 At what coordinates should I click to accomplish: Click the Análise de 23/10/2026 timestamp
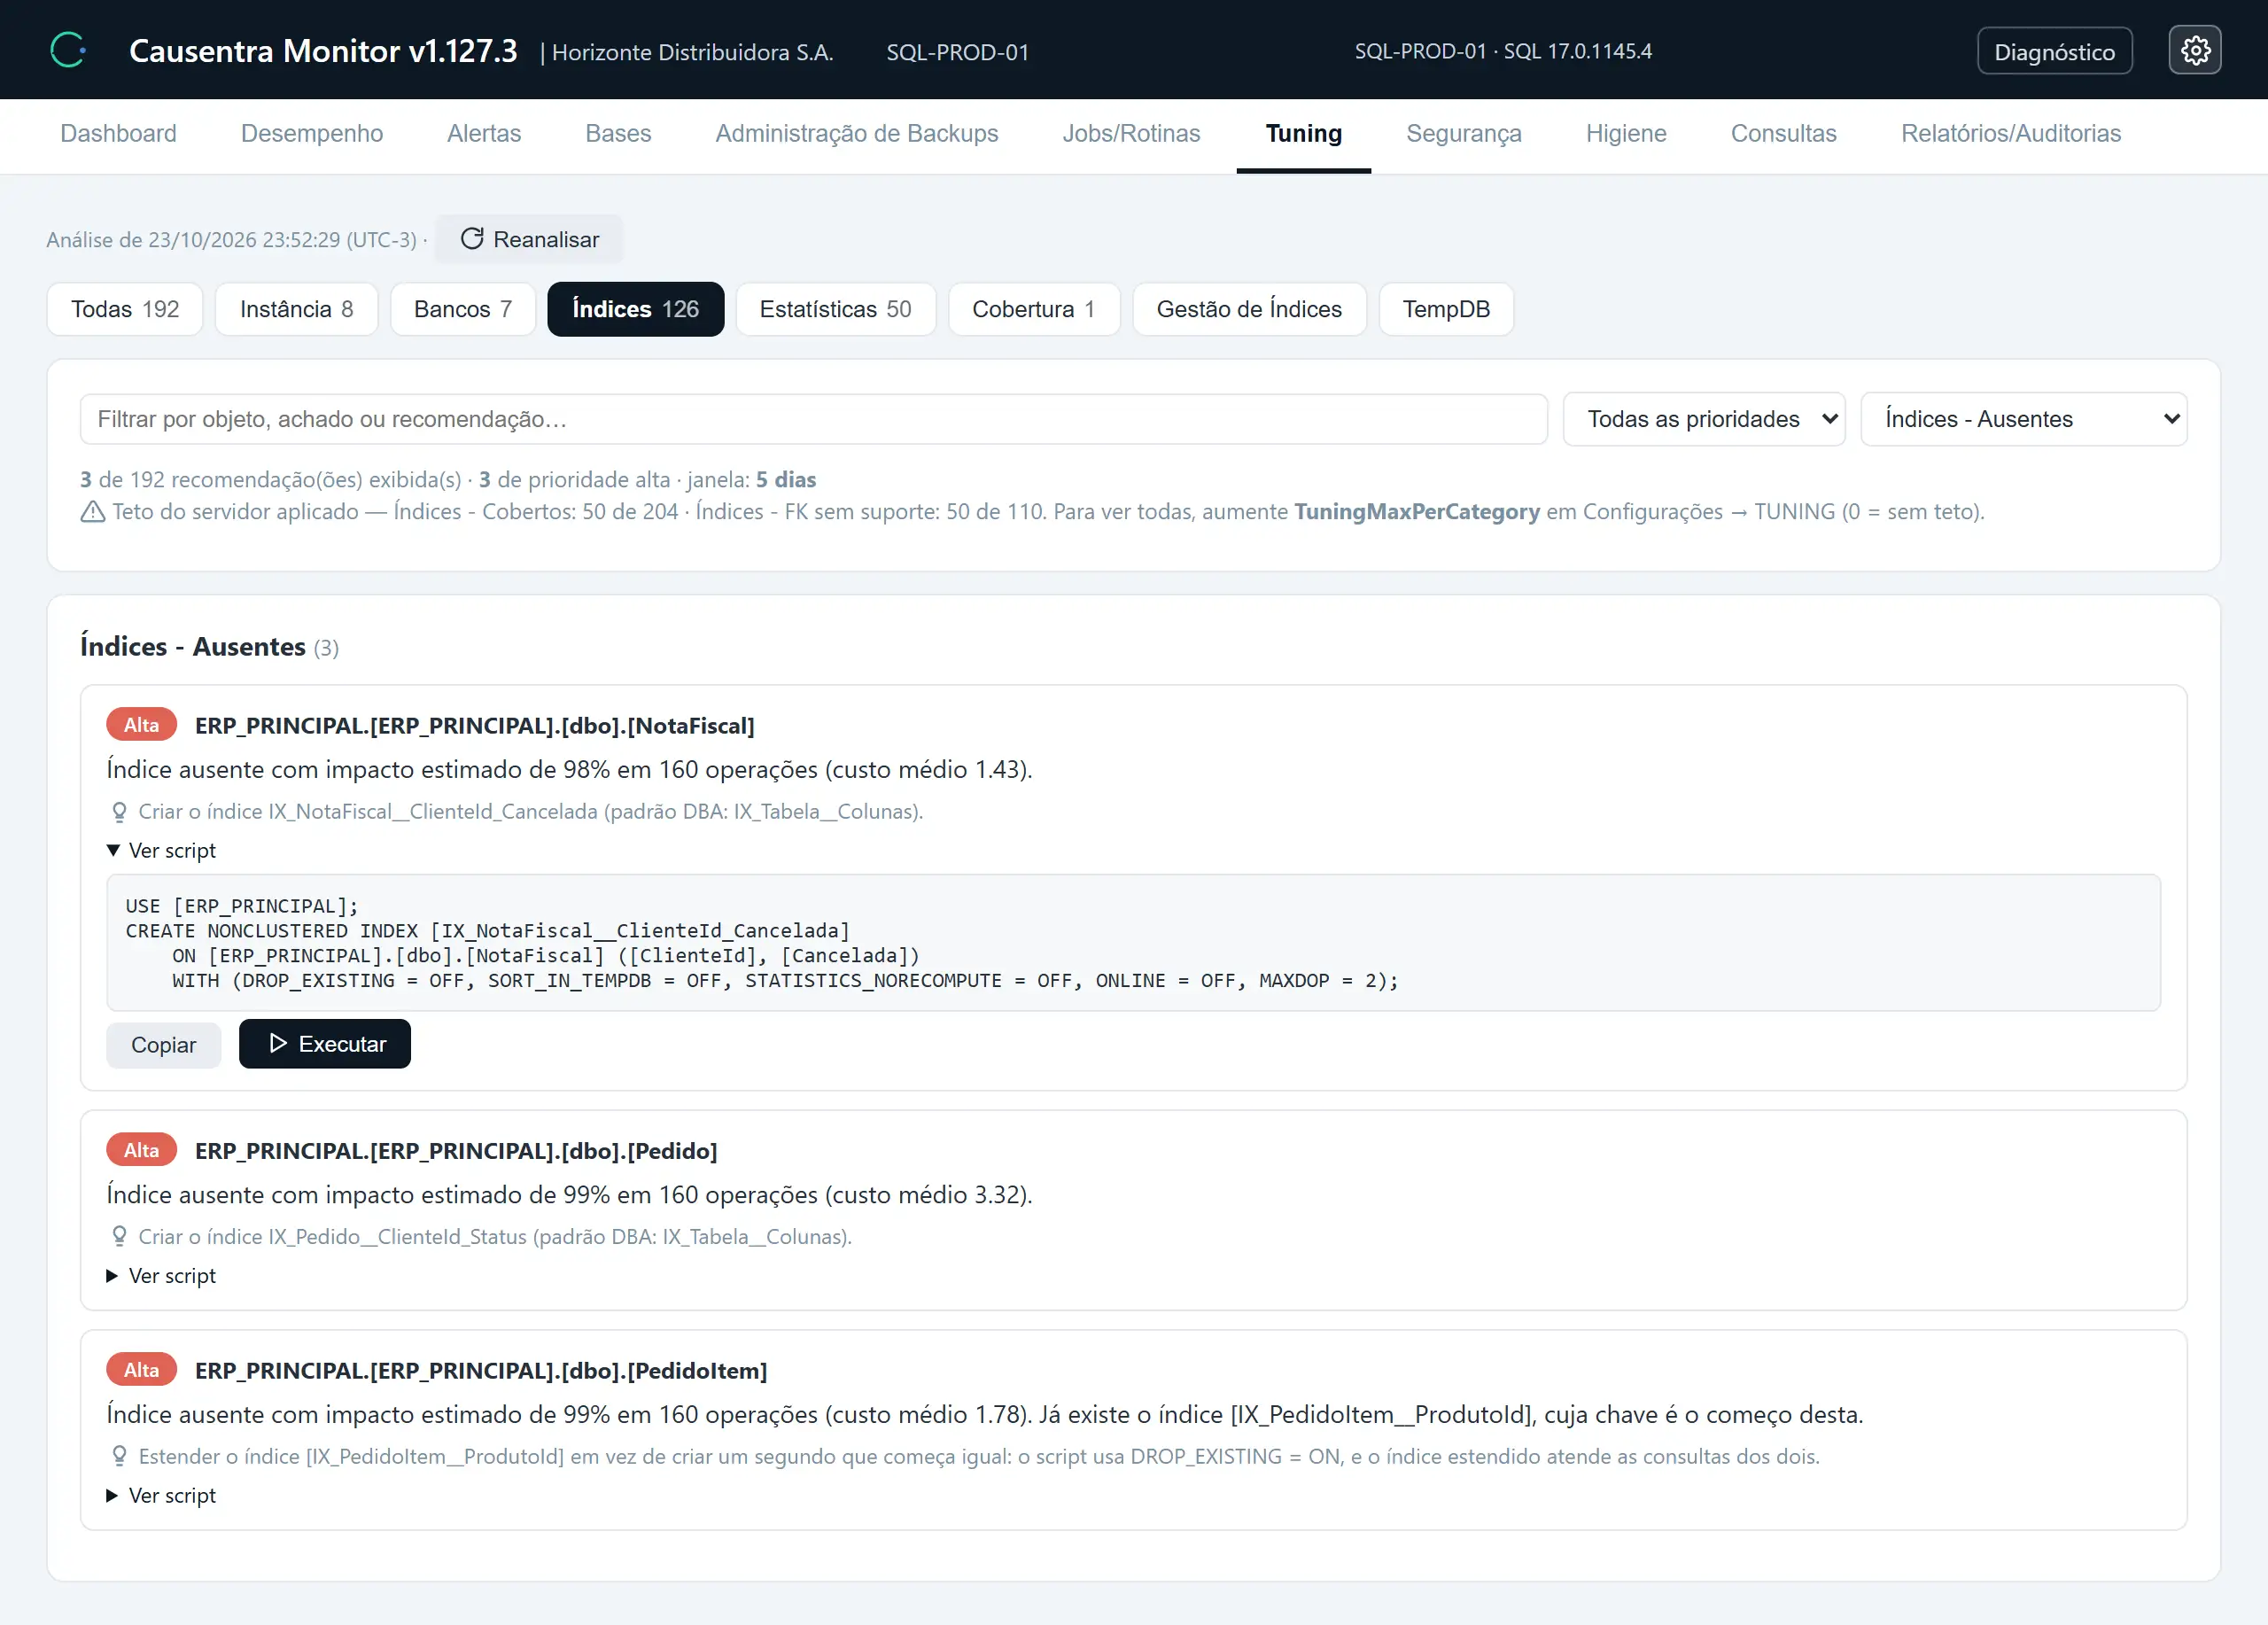click(231, 240)
